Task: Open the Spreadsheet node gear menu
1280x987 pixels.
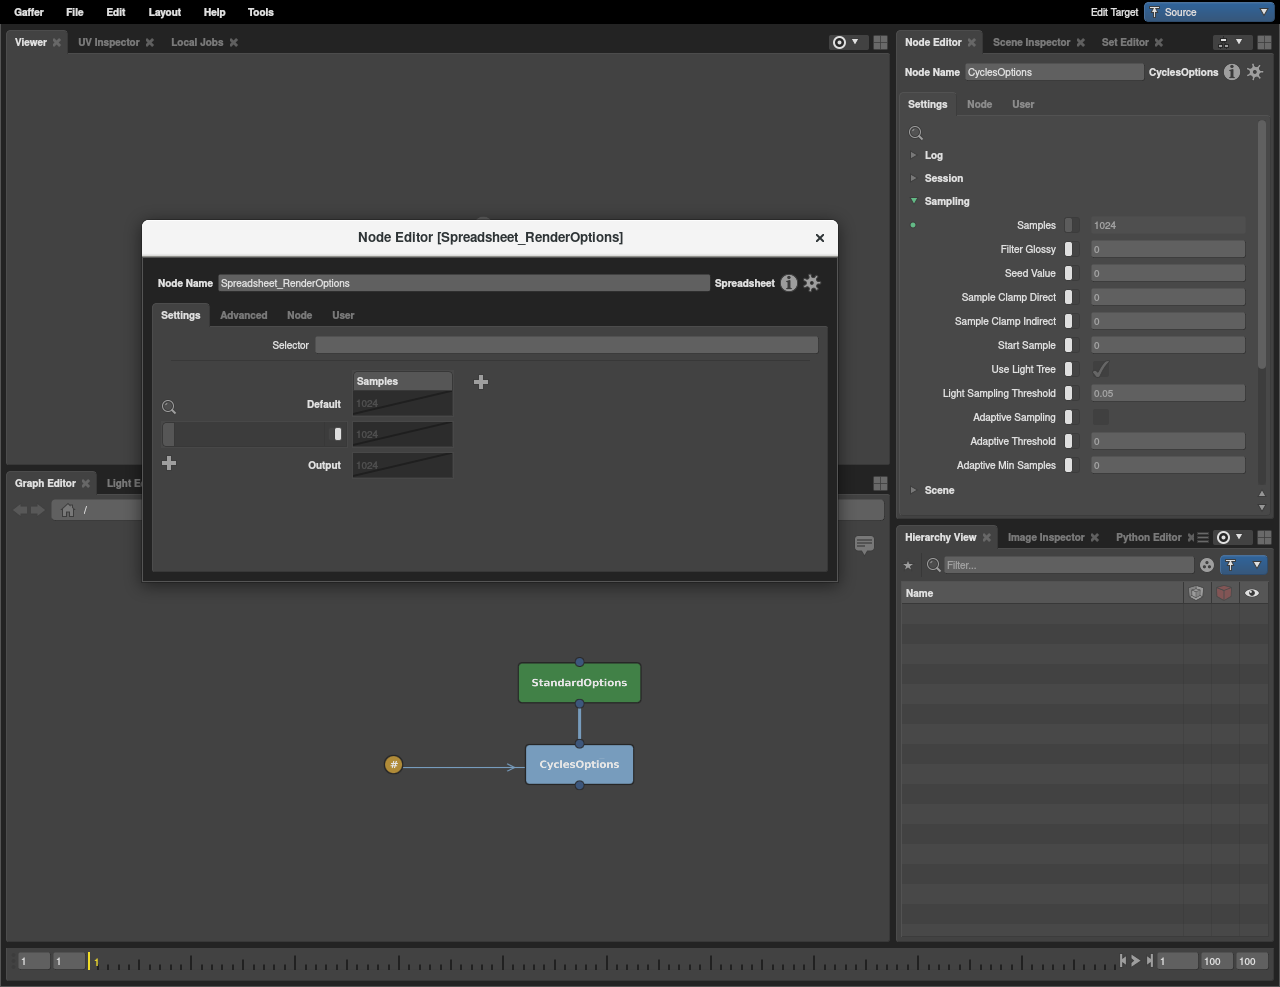Action: click(812, 283)
